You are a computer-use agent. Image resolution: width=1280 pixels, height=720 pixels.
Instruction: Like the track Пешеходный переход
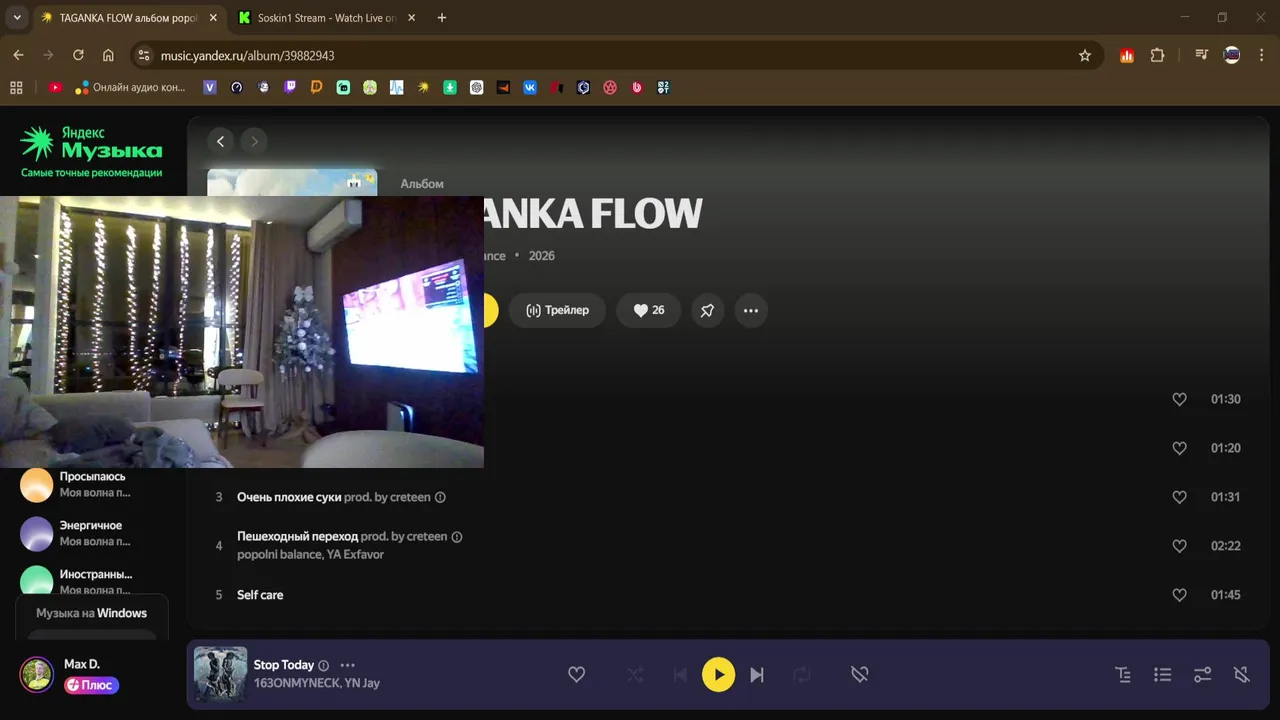click(x=1179, y=546)
